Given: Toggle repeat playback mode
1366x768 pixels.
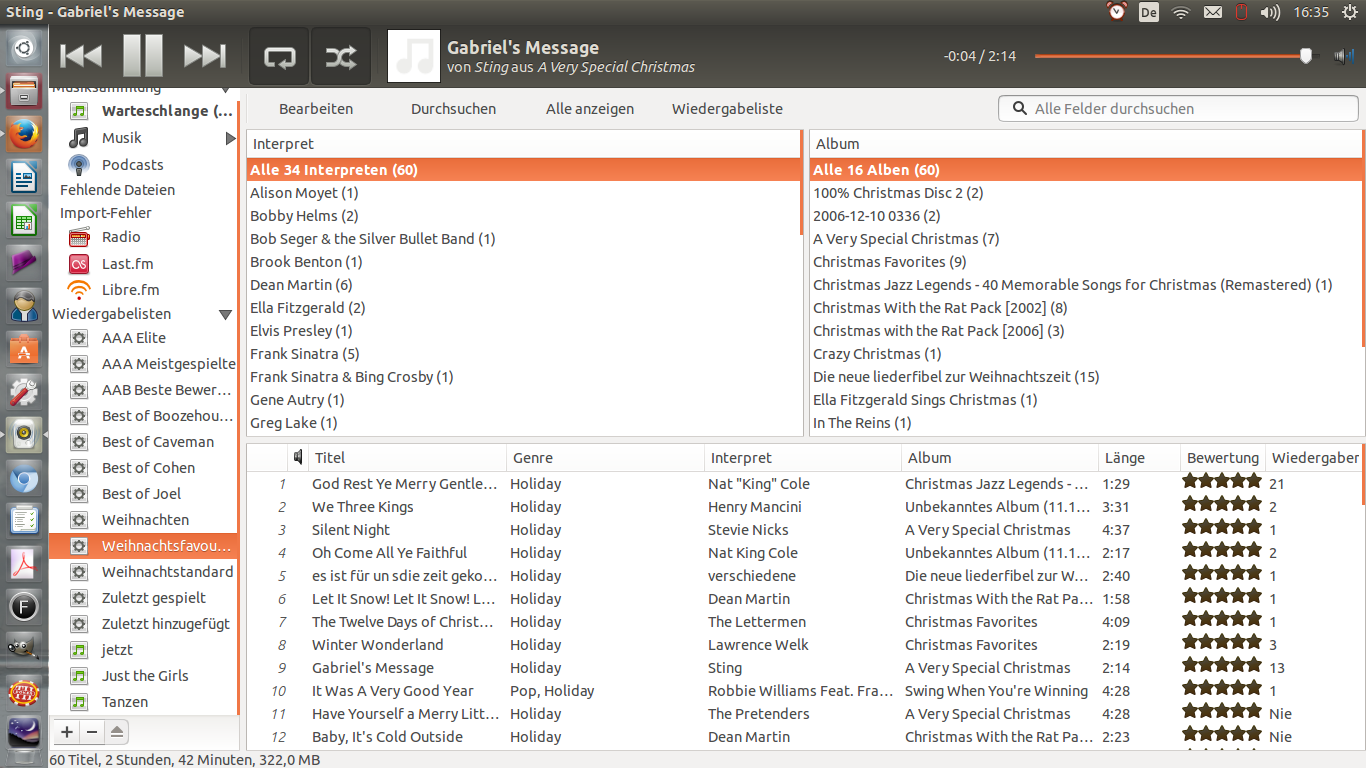Looking at the screenshot, I should (279, 56).
